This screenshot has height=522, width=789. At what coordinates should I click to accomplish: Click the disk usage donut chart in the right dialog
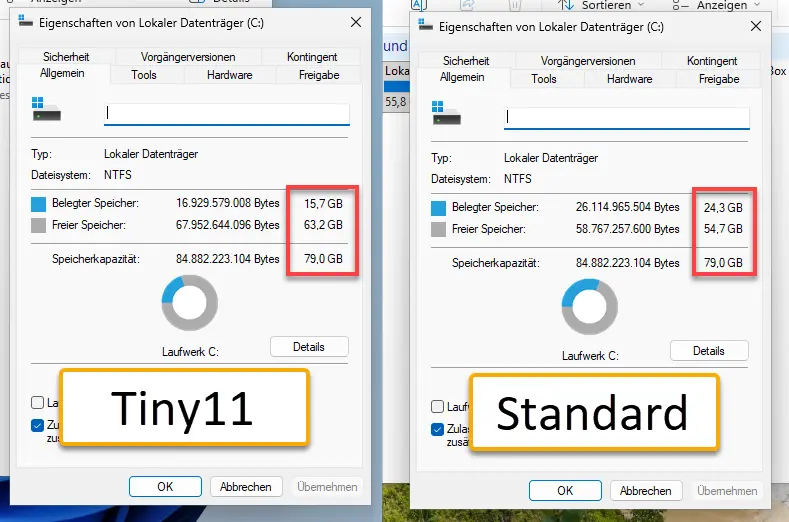(590, 305)
